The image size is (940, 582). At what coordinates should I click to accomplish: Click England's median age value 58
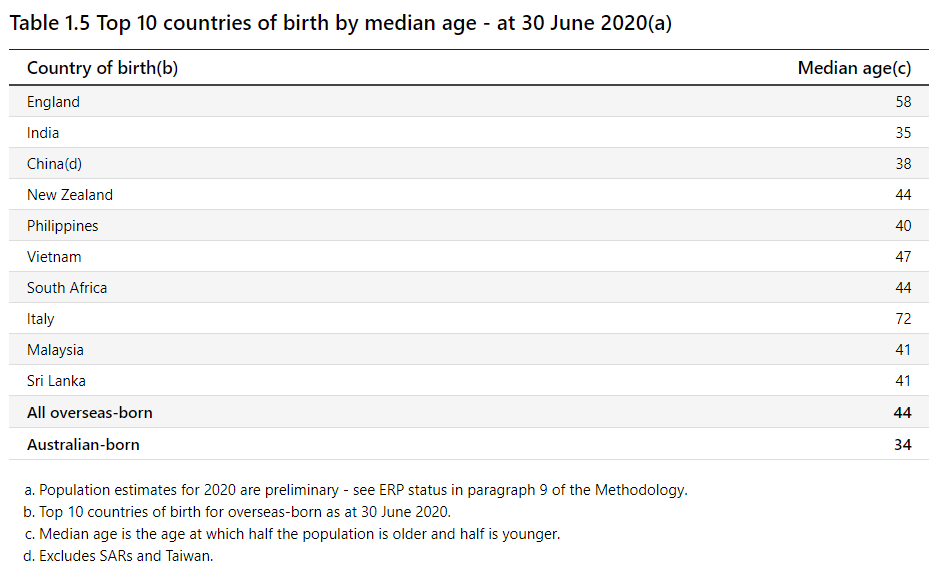coord(903,102)
